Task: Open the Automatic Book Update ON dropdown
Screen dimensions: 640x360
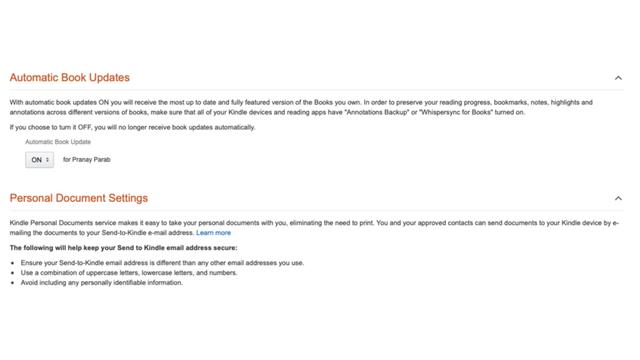Action: pos(40,160)
